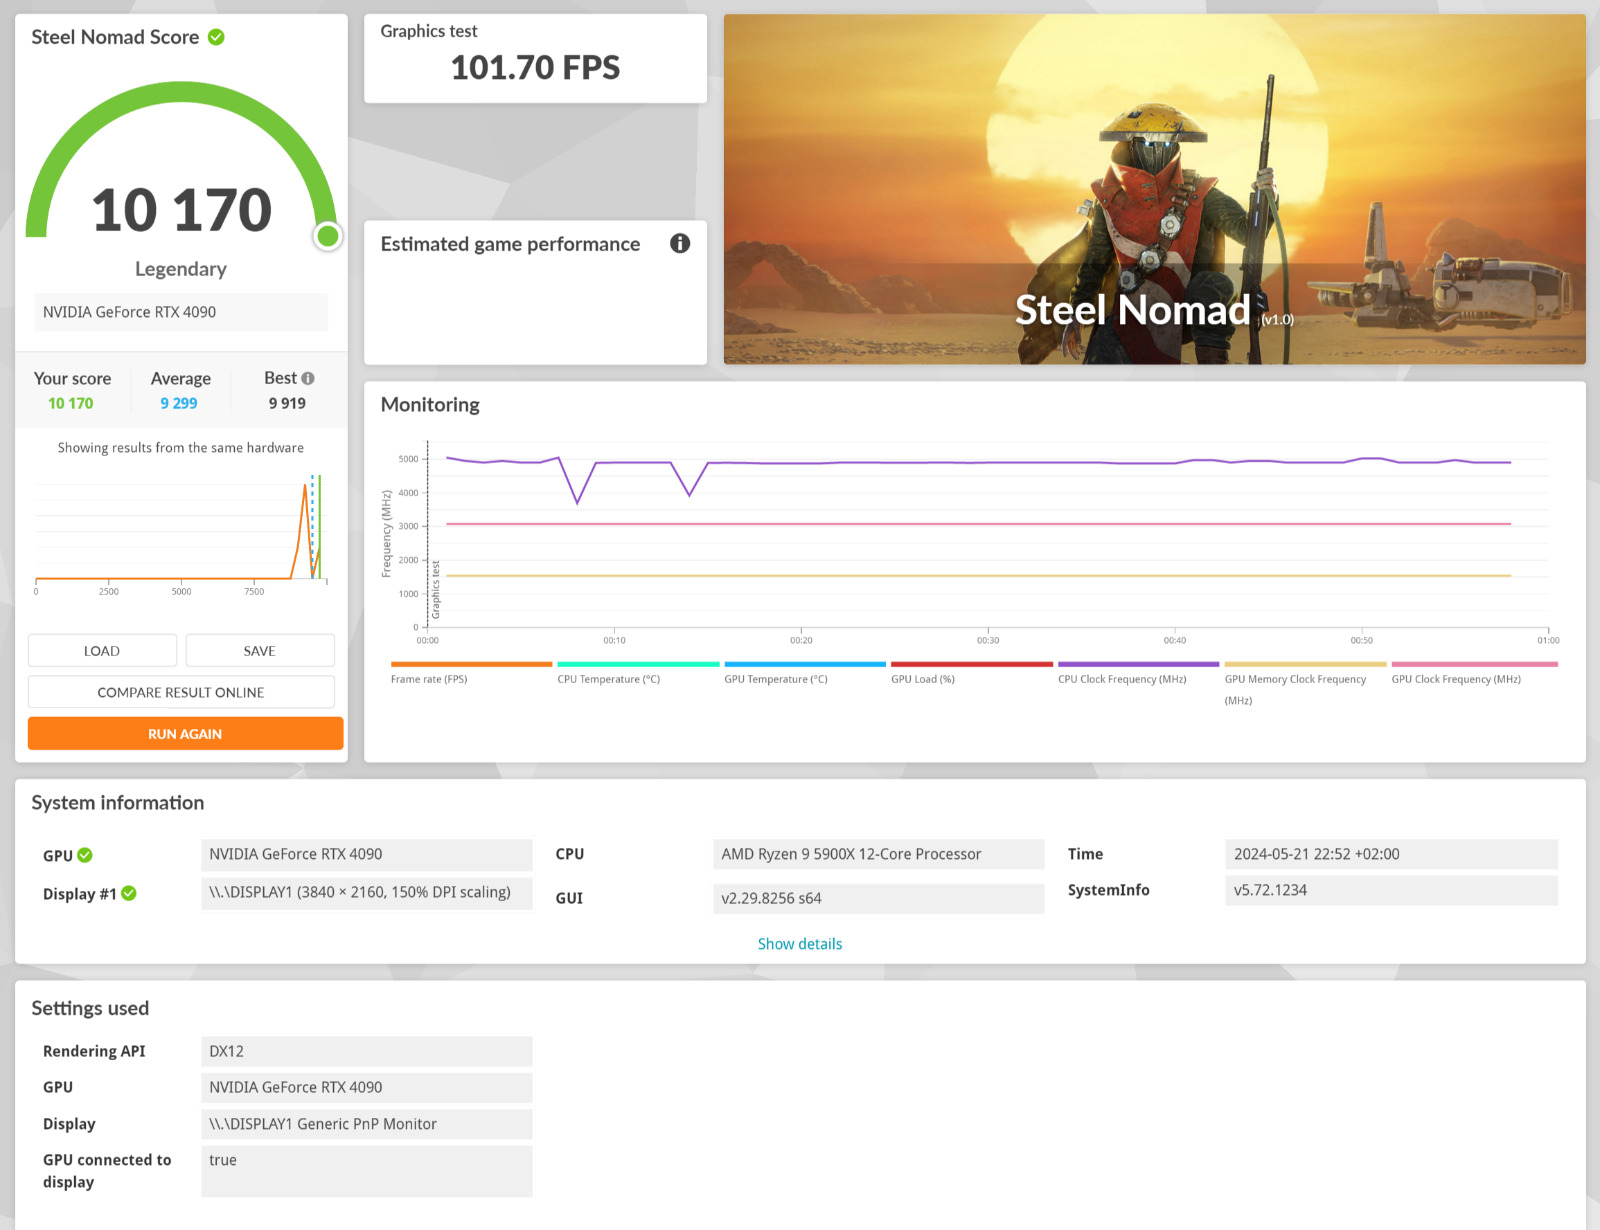Select the Time value 2024-05-21 22:52
This screenshot has width=1600, height=1230.
(1391, 854)
